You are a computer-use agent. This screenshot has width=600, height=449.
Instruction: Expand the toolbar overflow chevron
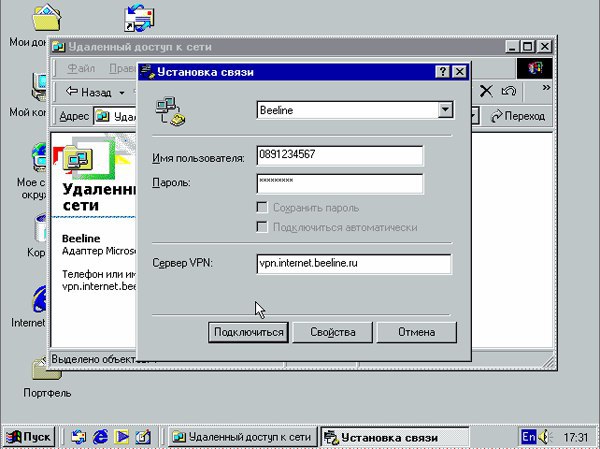[x=546, y=88]
